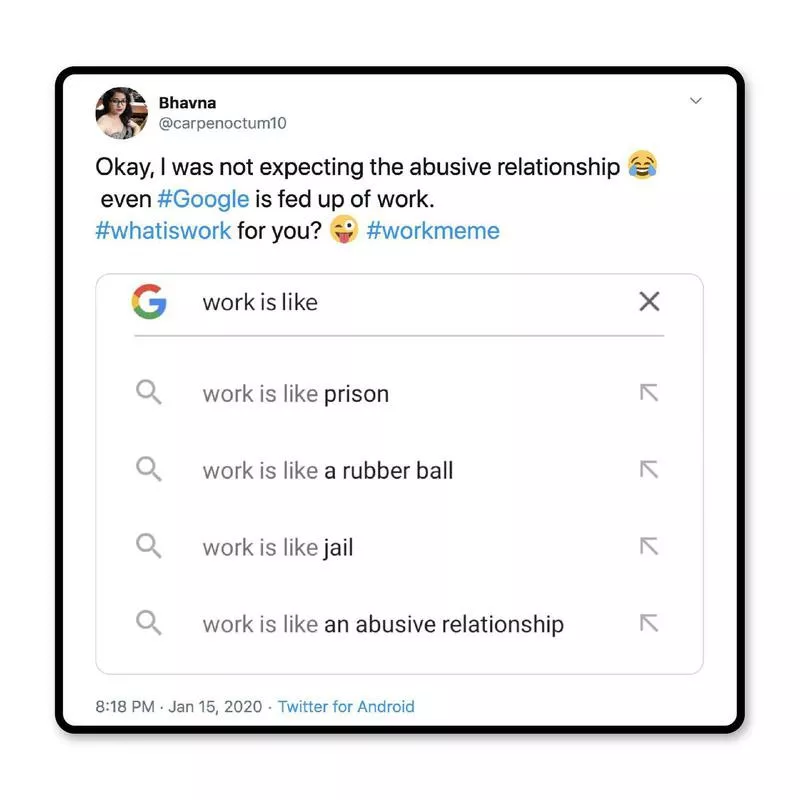Choose the suggestion 'work is like jail'

coord(281,547)
